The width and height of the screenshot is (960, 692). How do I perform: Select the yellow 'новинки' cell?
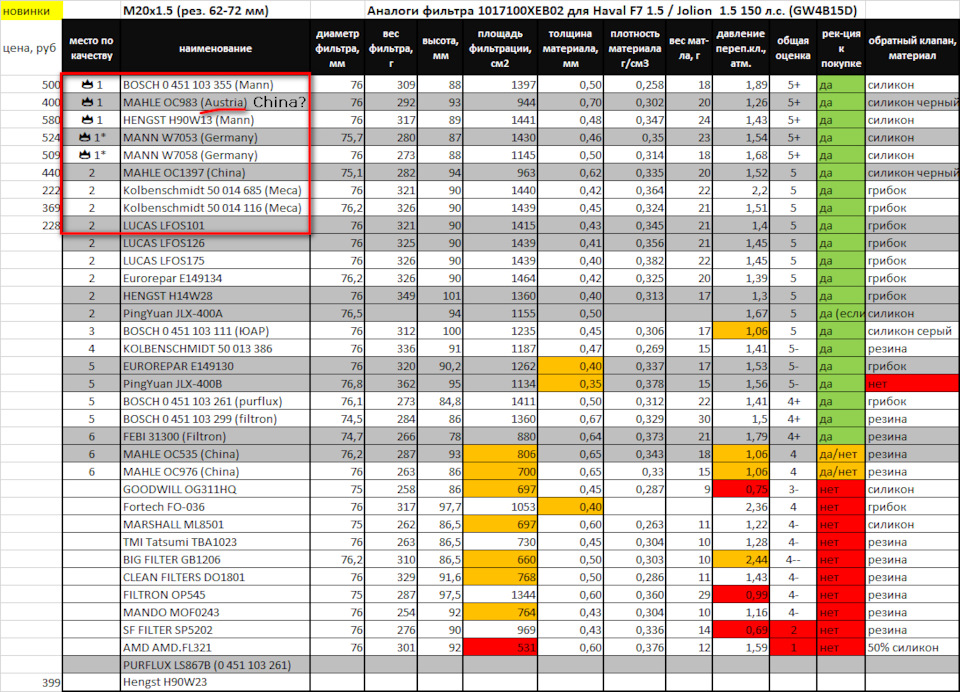(31, 10)
